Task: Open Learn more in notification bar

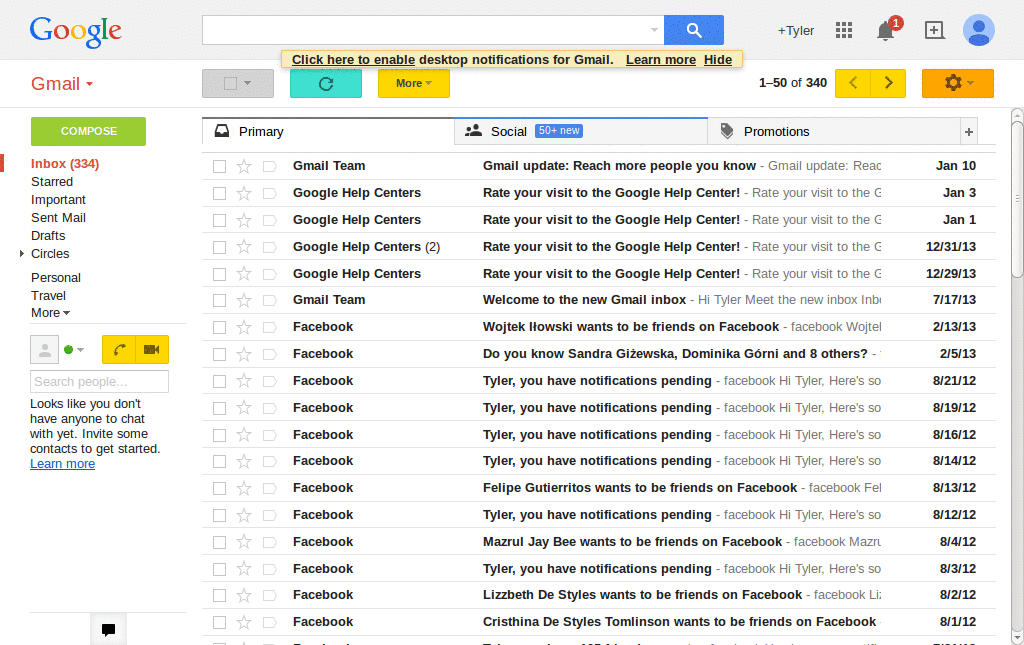Action: point(661,59)
